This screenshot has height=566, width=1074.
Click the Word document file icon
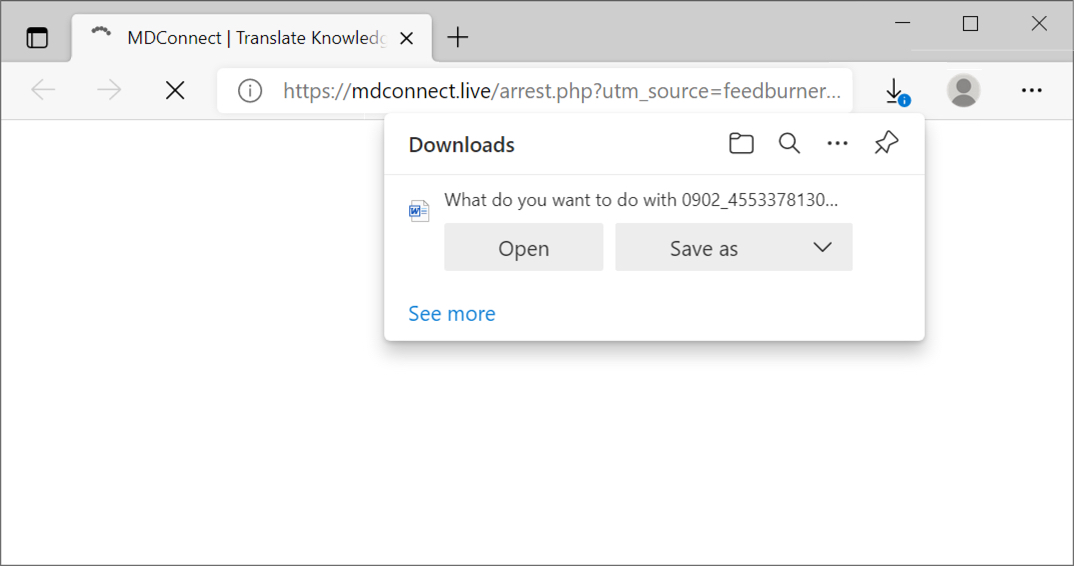pyautogui.click(x=419, y=210)
